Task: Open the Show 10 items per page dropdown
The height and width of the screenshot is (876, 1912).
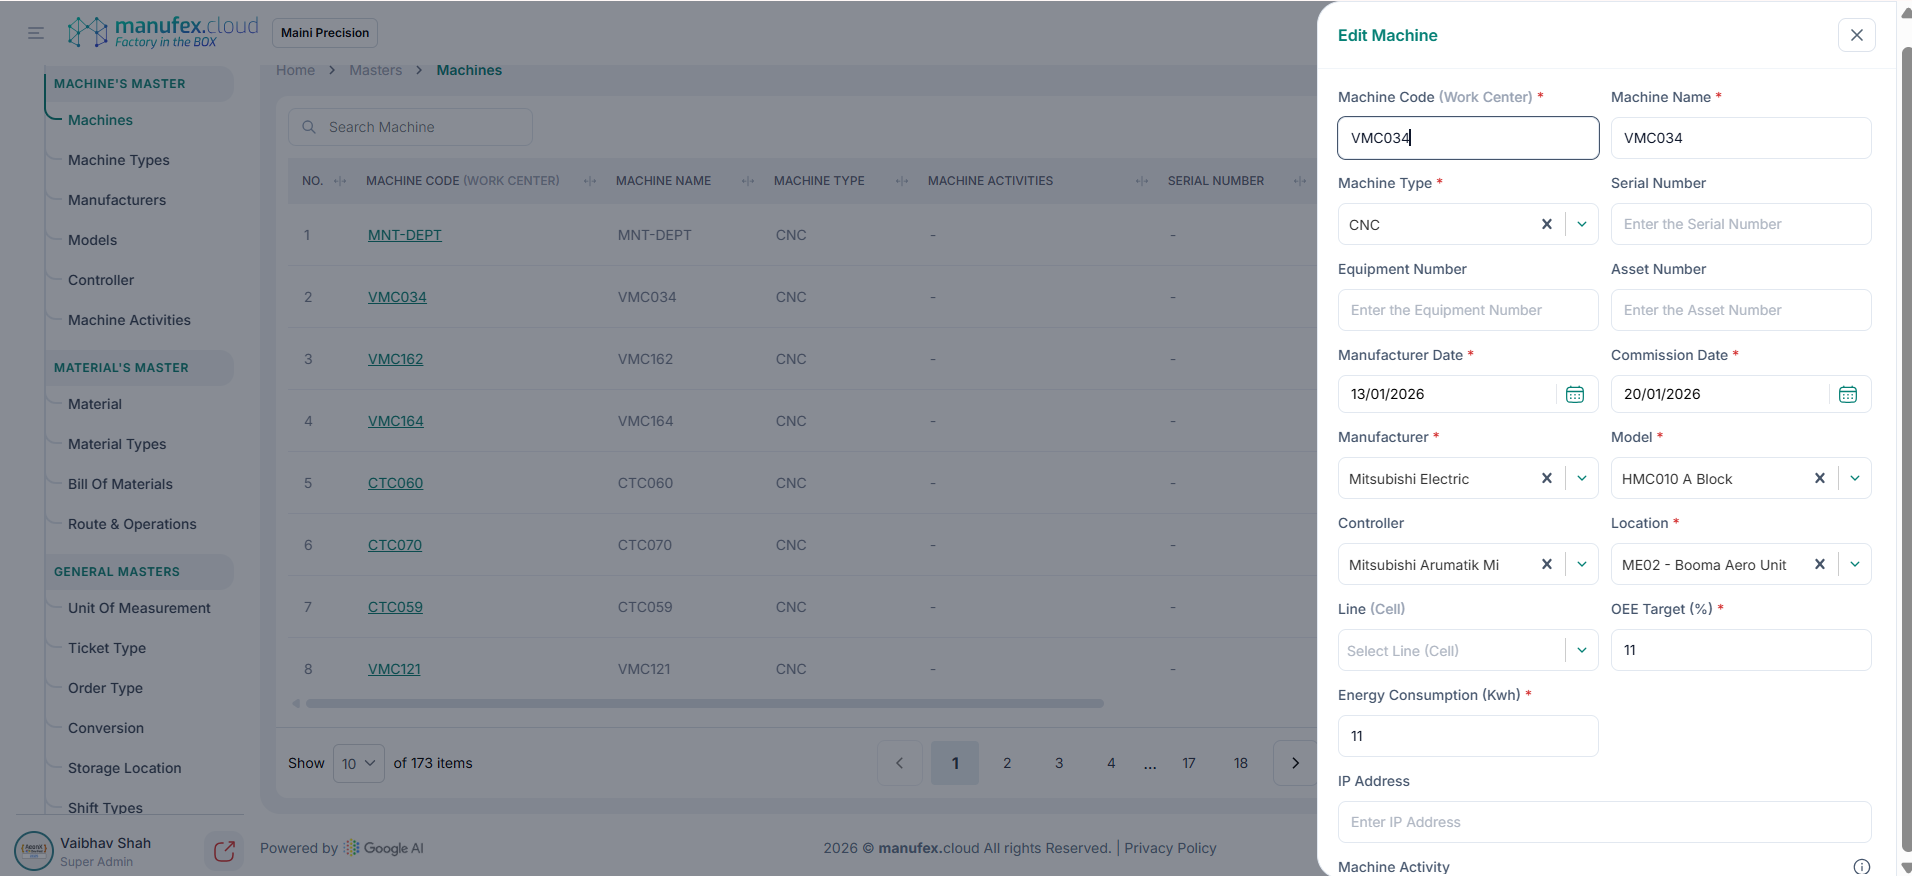Action: click(358, 763)
